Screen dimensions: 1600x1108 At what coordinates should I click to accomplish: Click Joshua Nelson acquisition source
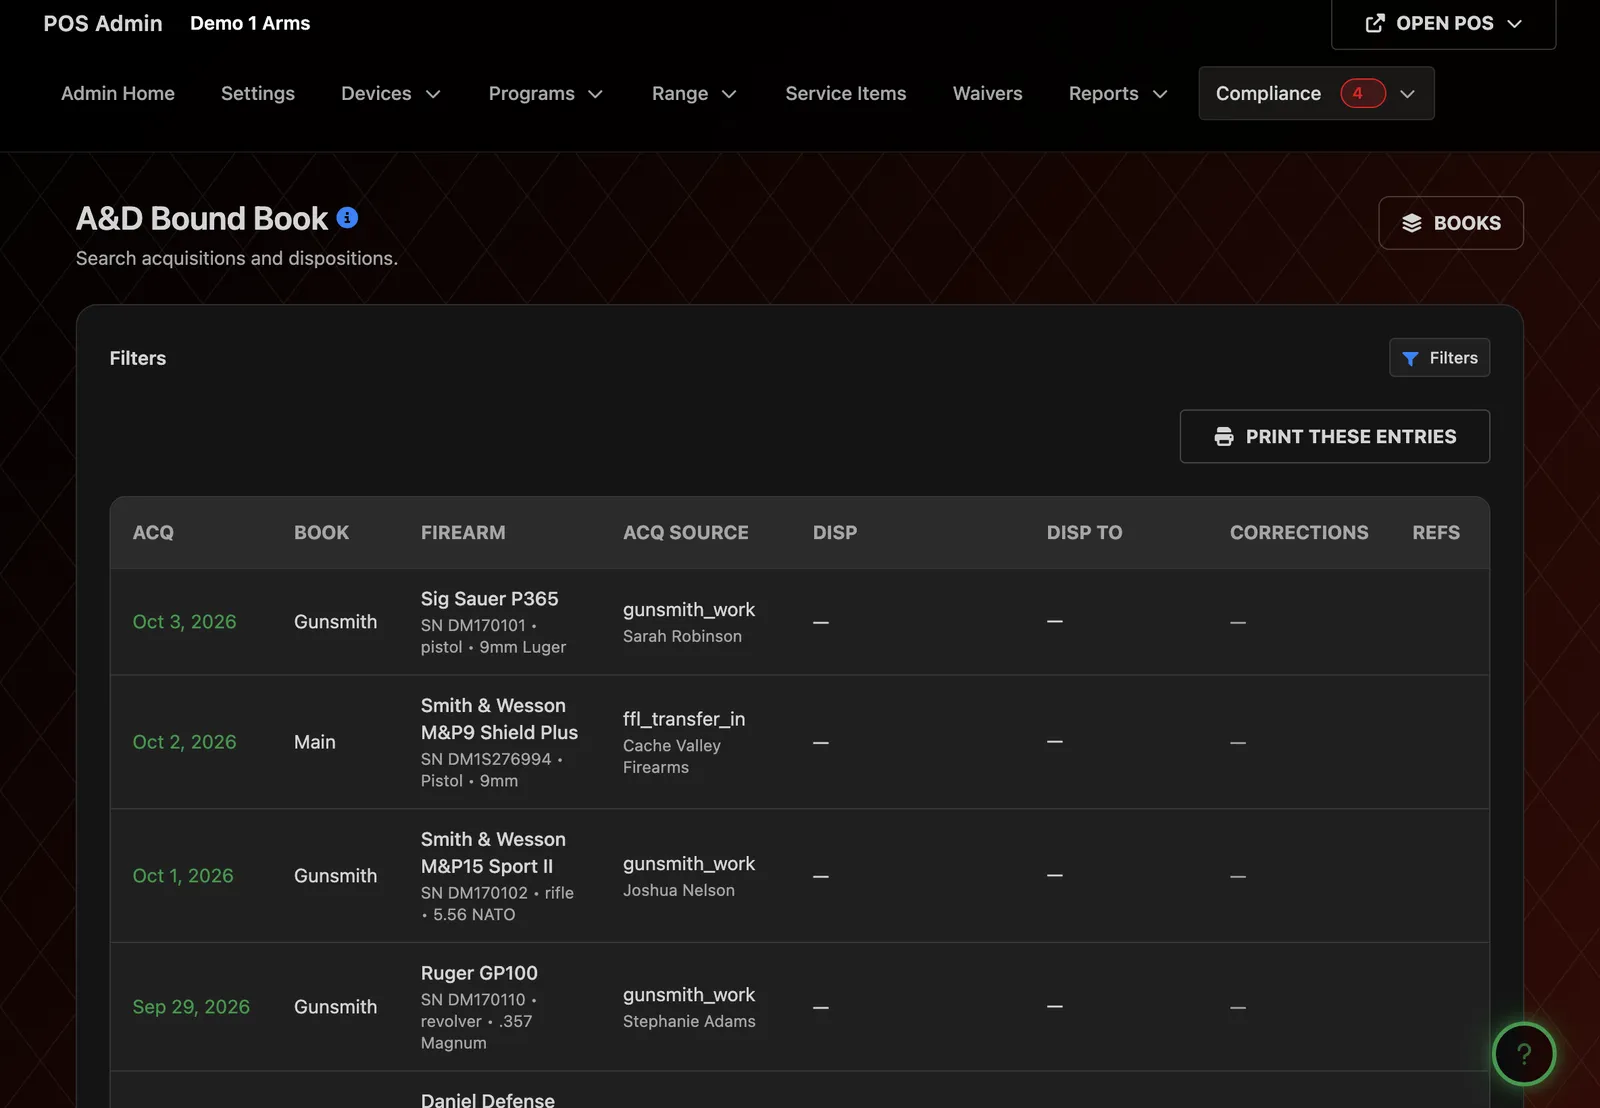679,890
